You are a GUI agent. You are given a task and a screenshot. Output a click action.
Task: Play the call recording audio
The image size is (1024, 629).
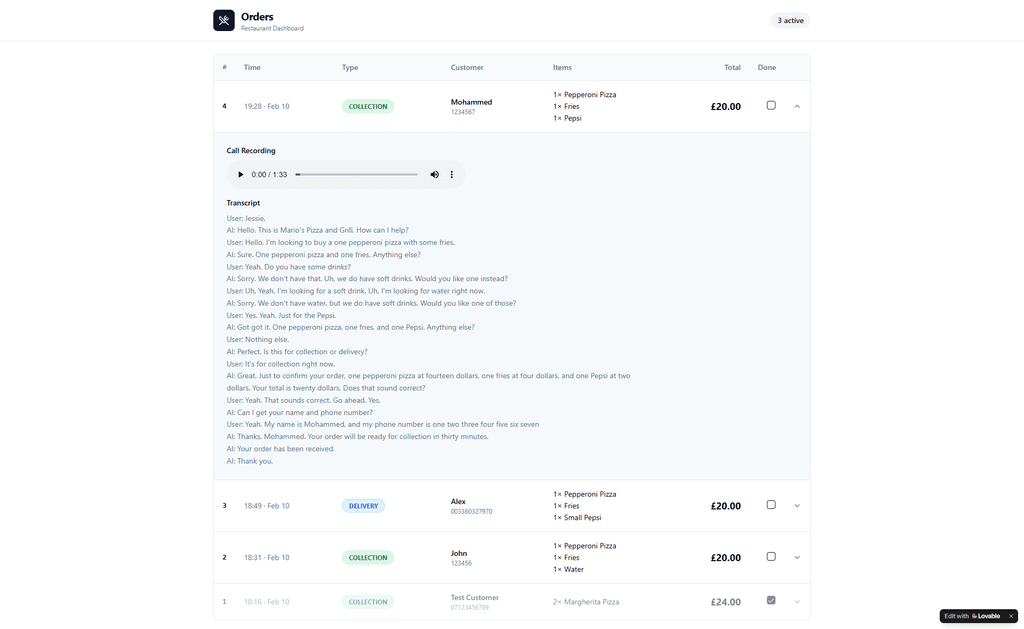point(240,174)
